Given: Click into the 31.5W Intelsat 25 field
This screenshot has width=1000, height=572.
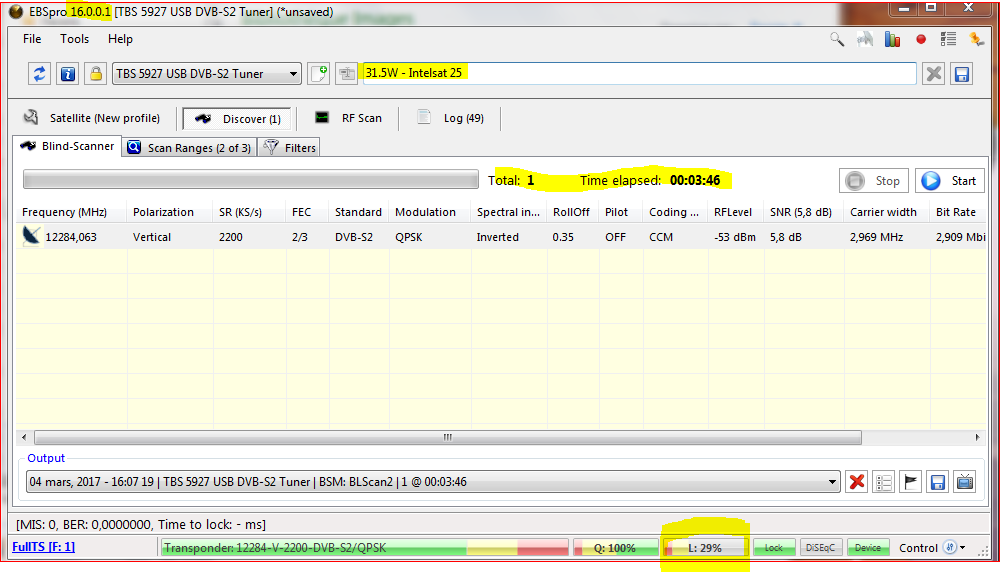Looking at the screenshot, I should (x=638, y=74).
